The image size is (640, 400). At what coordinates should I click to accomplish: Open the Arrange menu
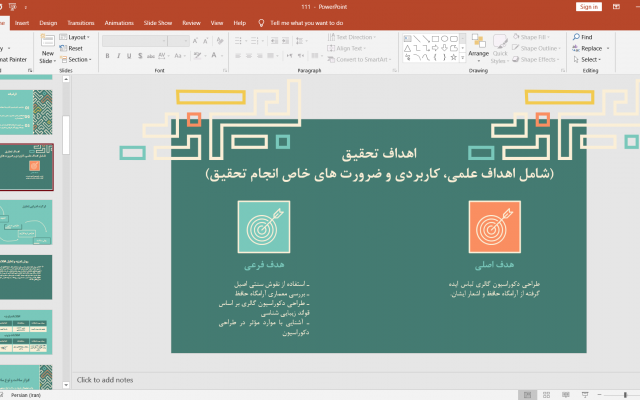coord(478,49)
